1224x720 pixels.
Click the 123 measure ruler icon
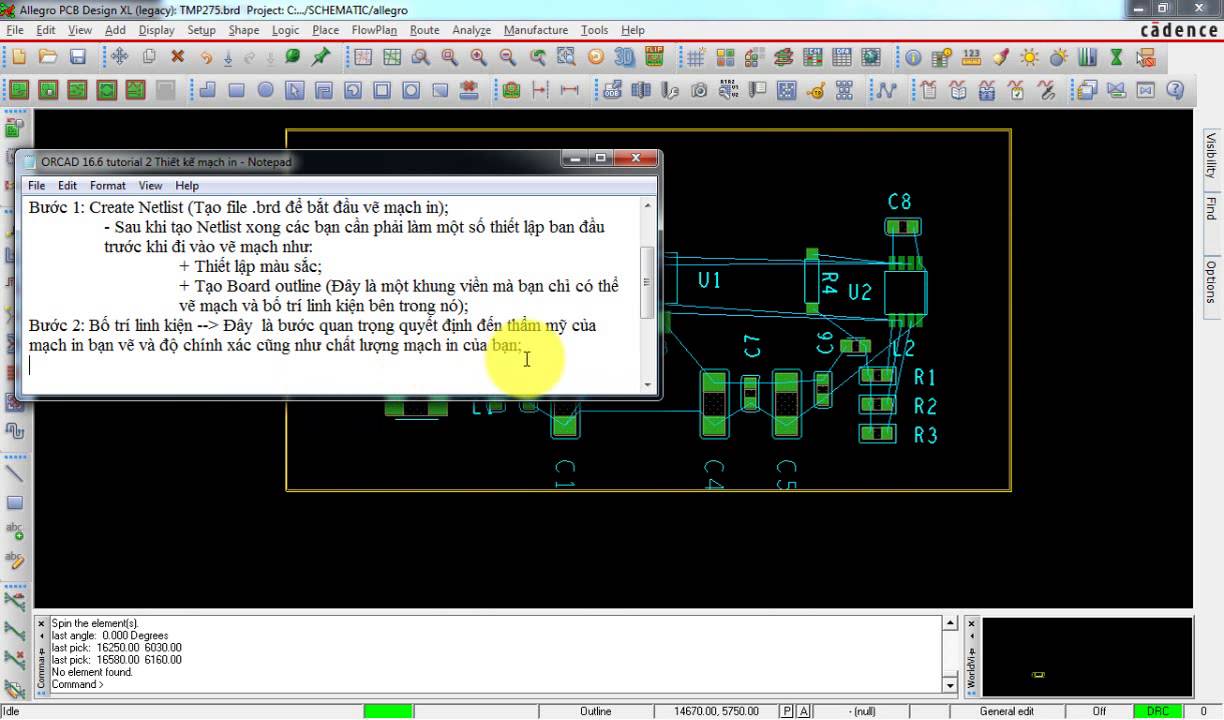pos(971,57)
